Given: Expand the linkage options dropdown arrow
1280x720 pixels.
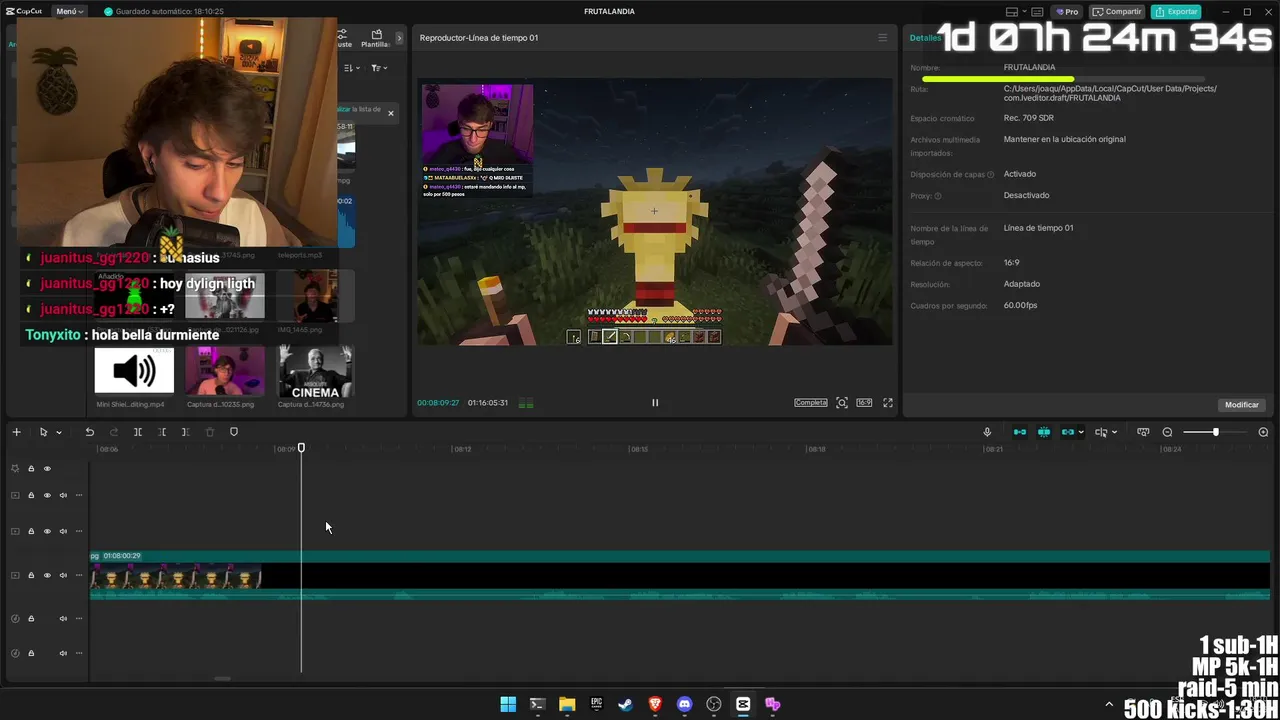Looking at the screenshot, I should click(1081, 432).
